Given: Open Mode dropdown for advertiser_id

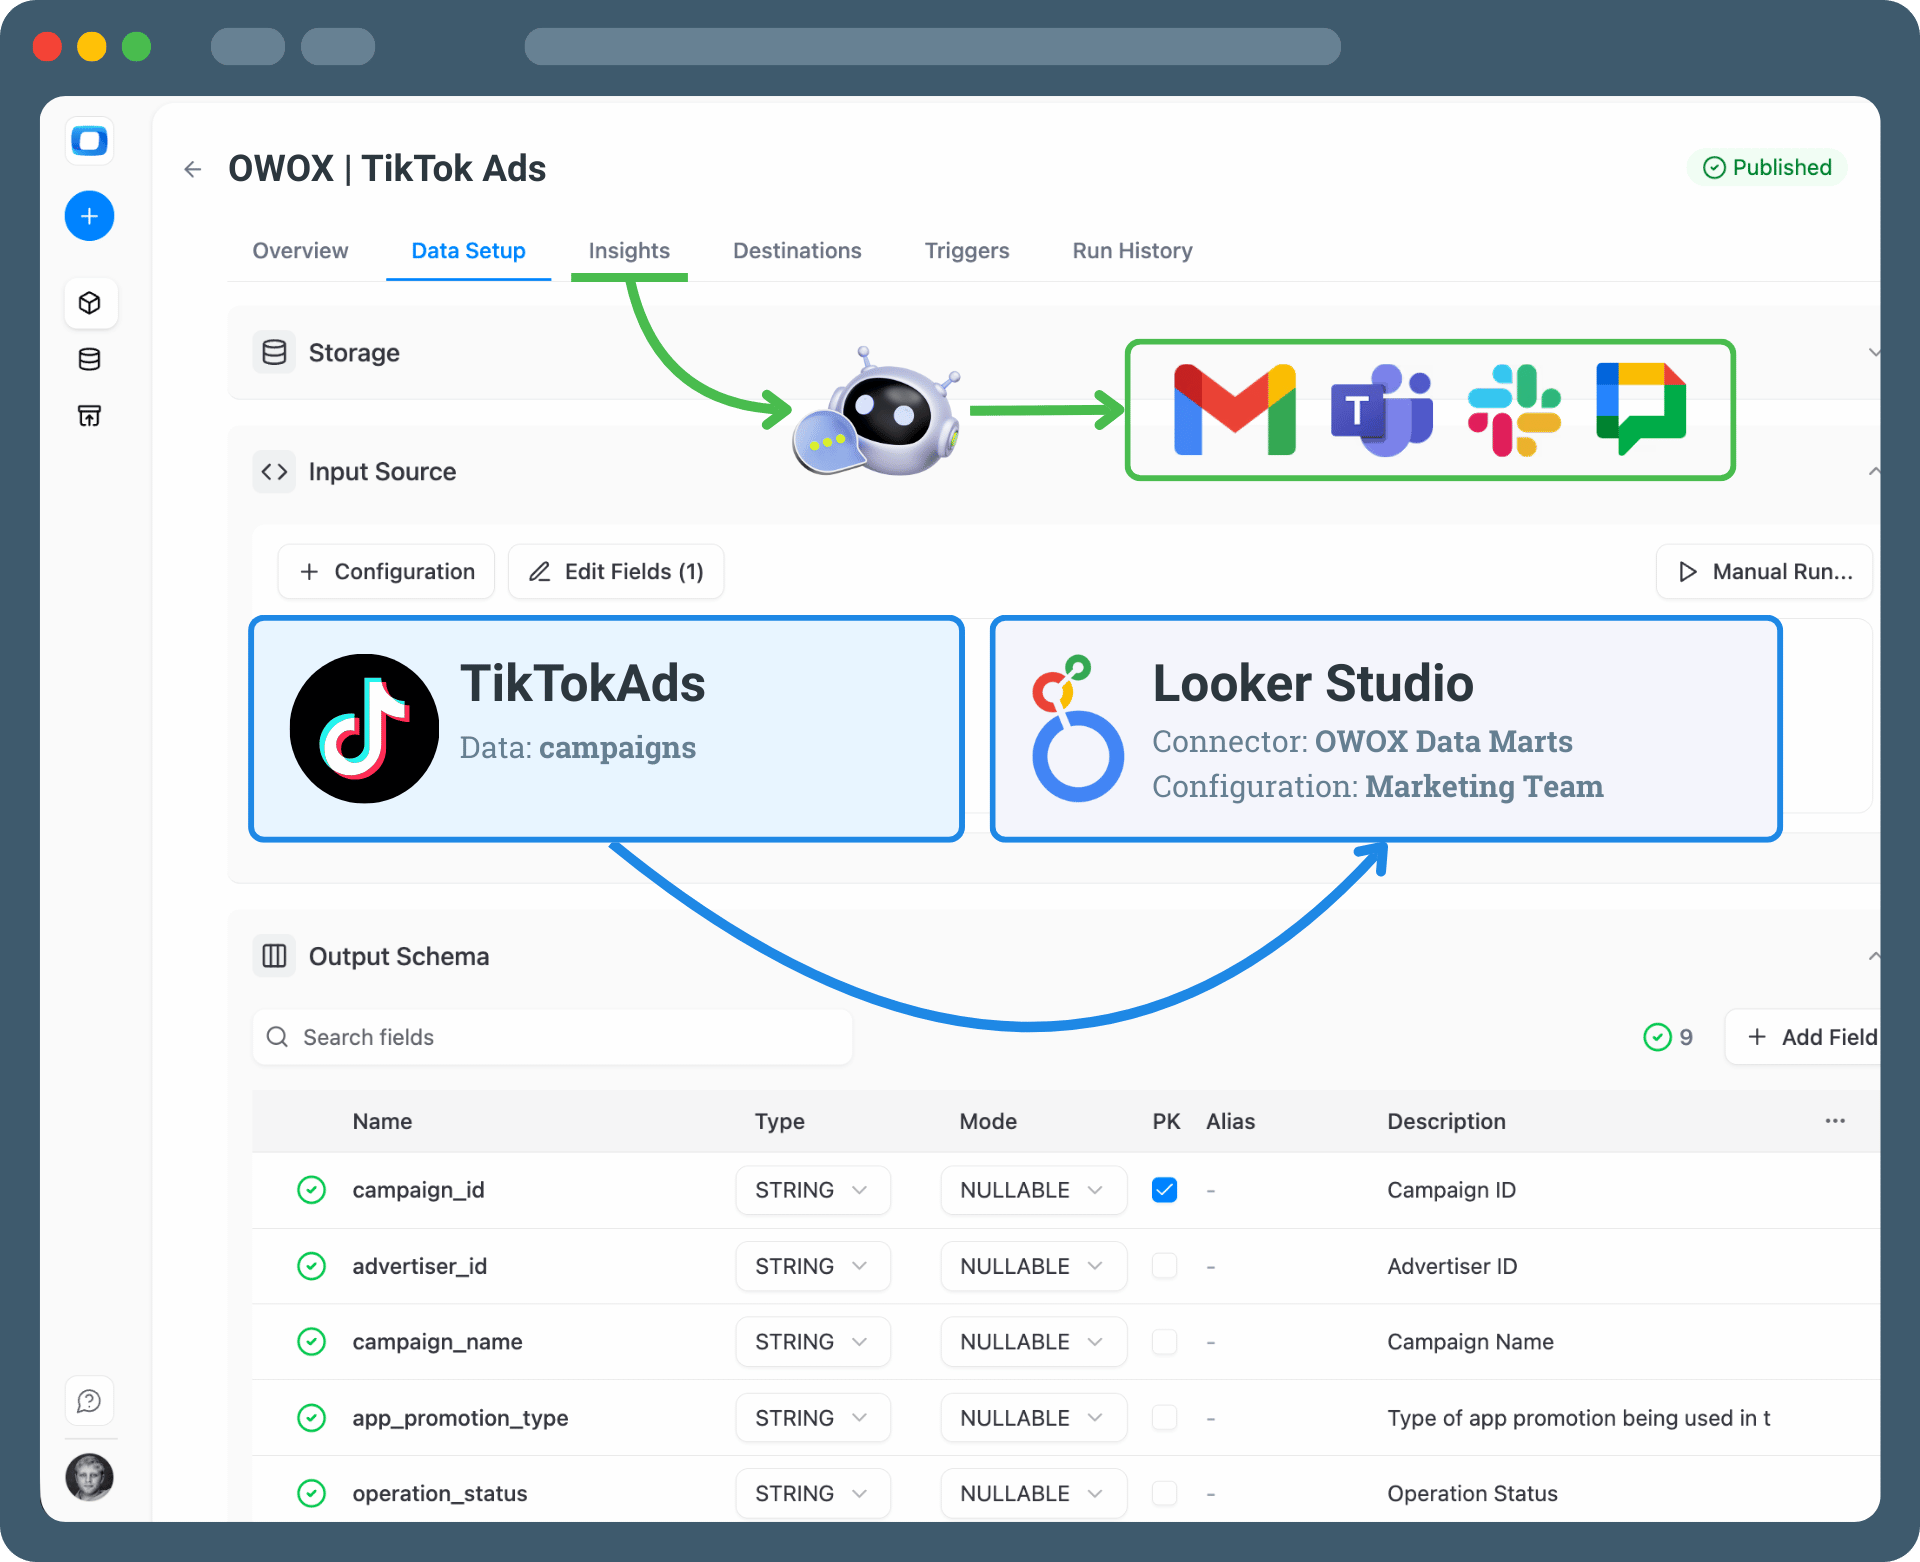Looking at the screenshot, I should pos(1032,1266).
